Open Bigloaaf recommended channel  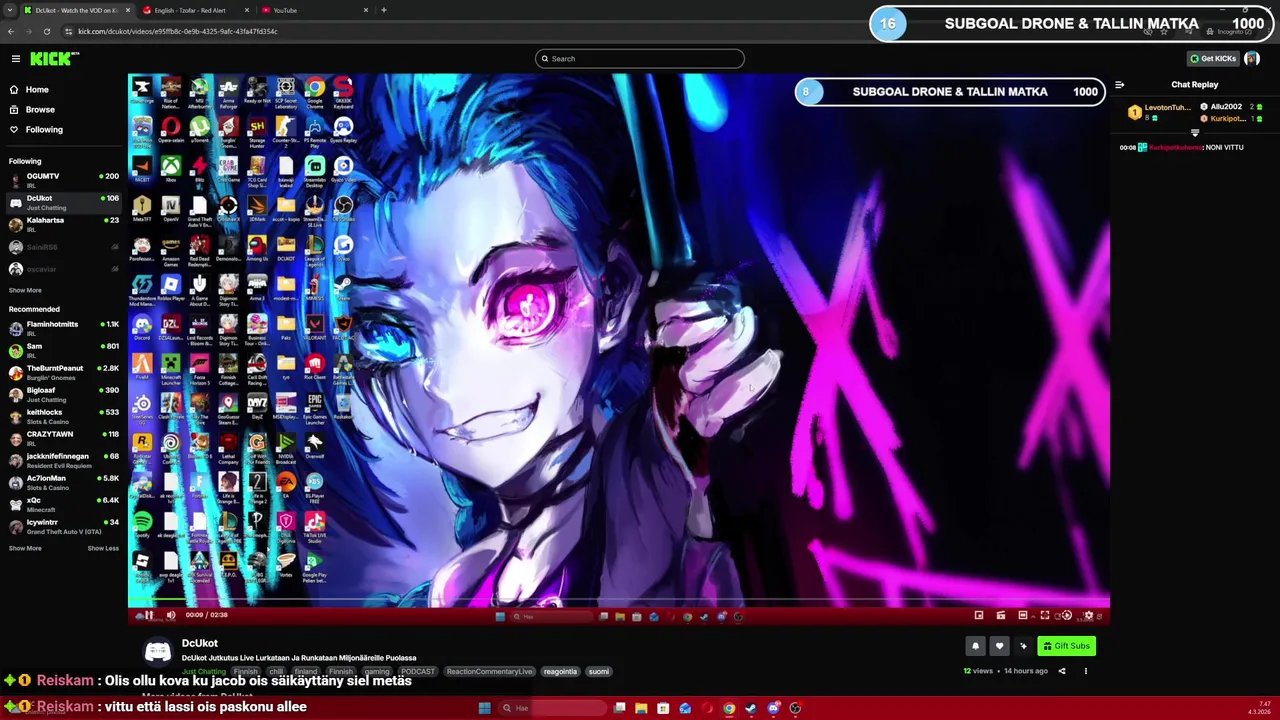(63, 394)
